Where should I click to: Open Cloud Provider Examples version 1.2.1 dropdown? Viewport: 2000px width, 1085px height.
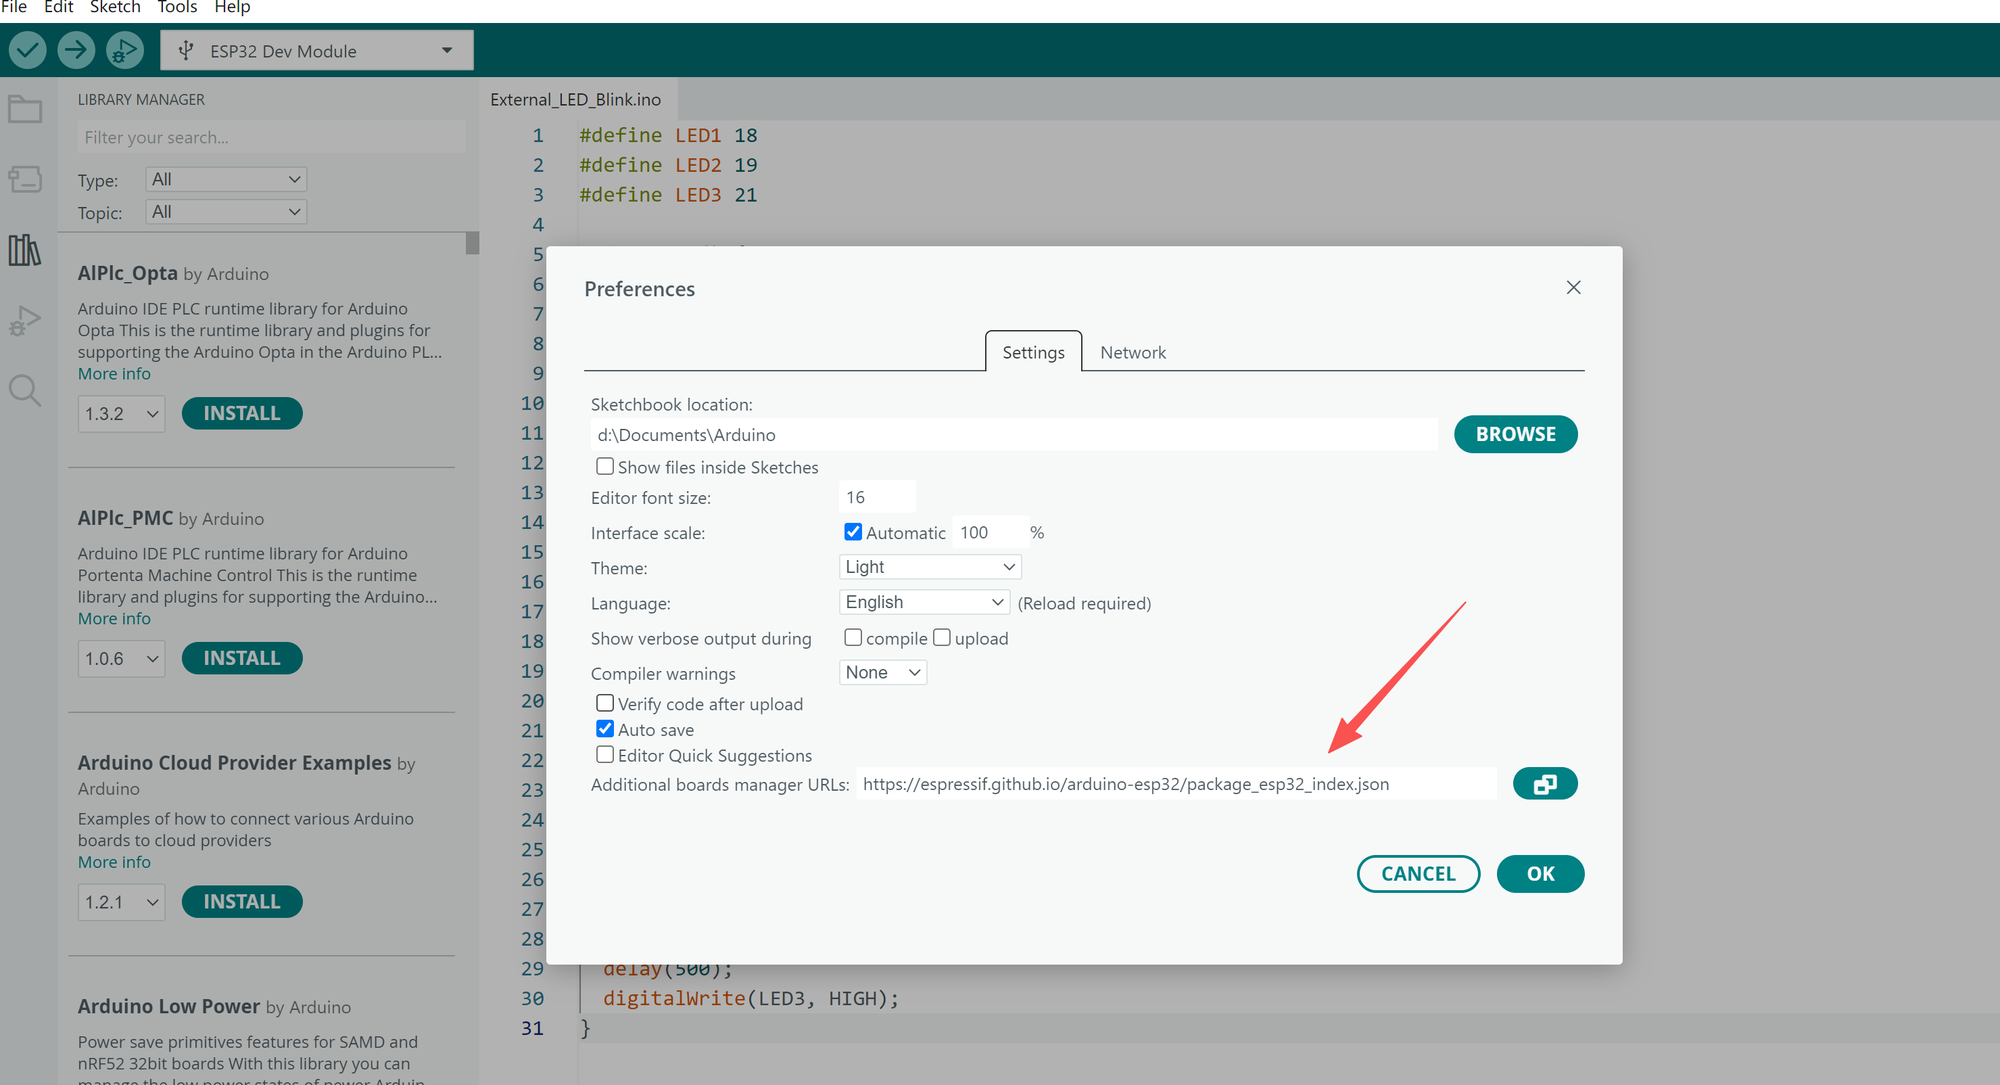point(121,902)
